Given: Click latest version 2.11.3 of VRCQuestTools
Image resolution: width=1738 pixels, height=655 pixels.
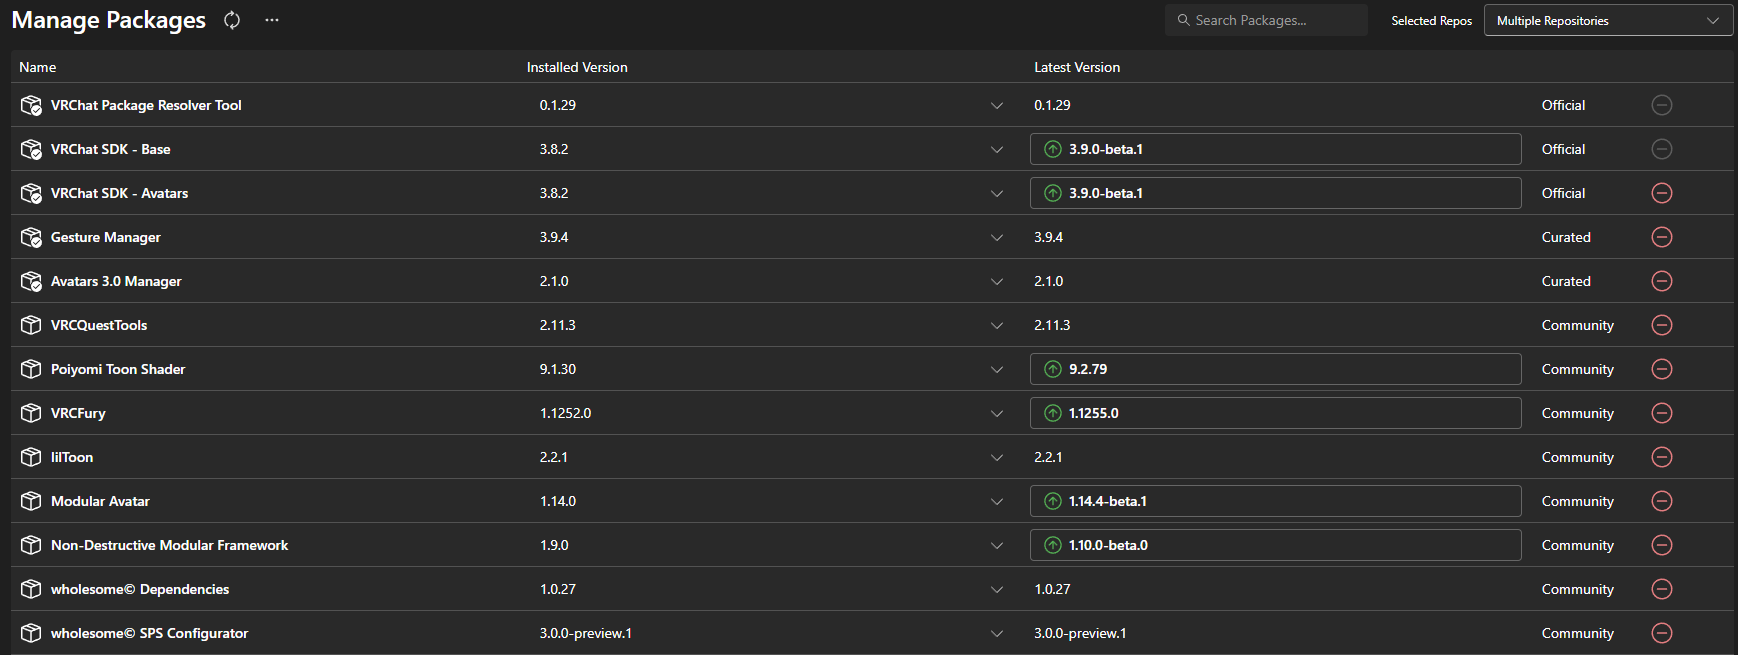Looking at the screenshot, I should click(x=1052, y=325).
